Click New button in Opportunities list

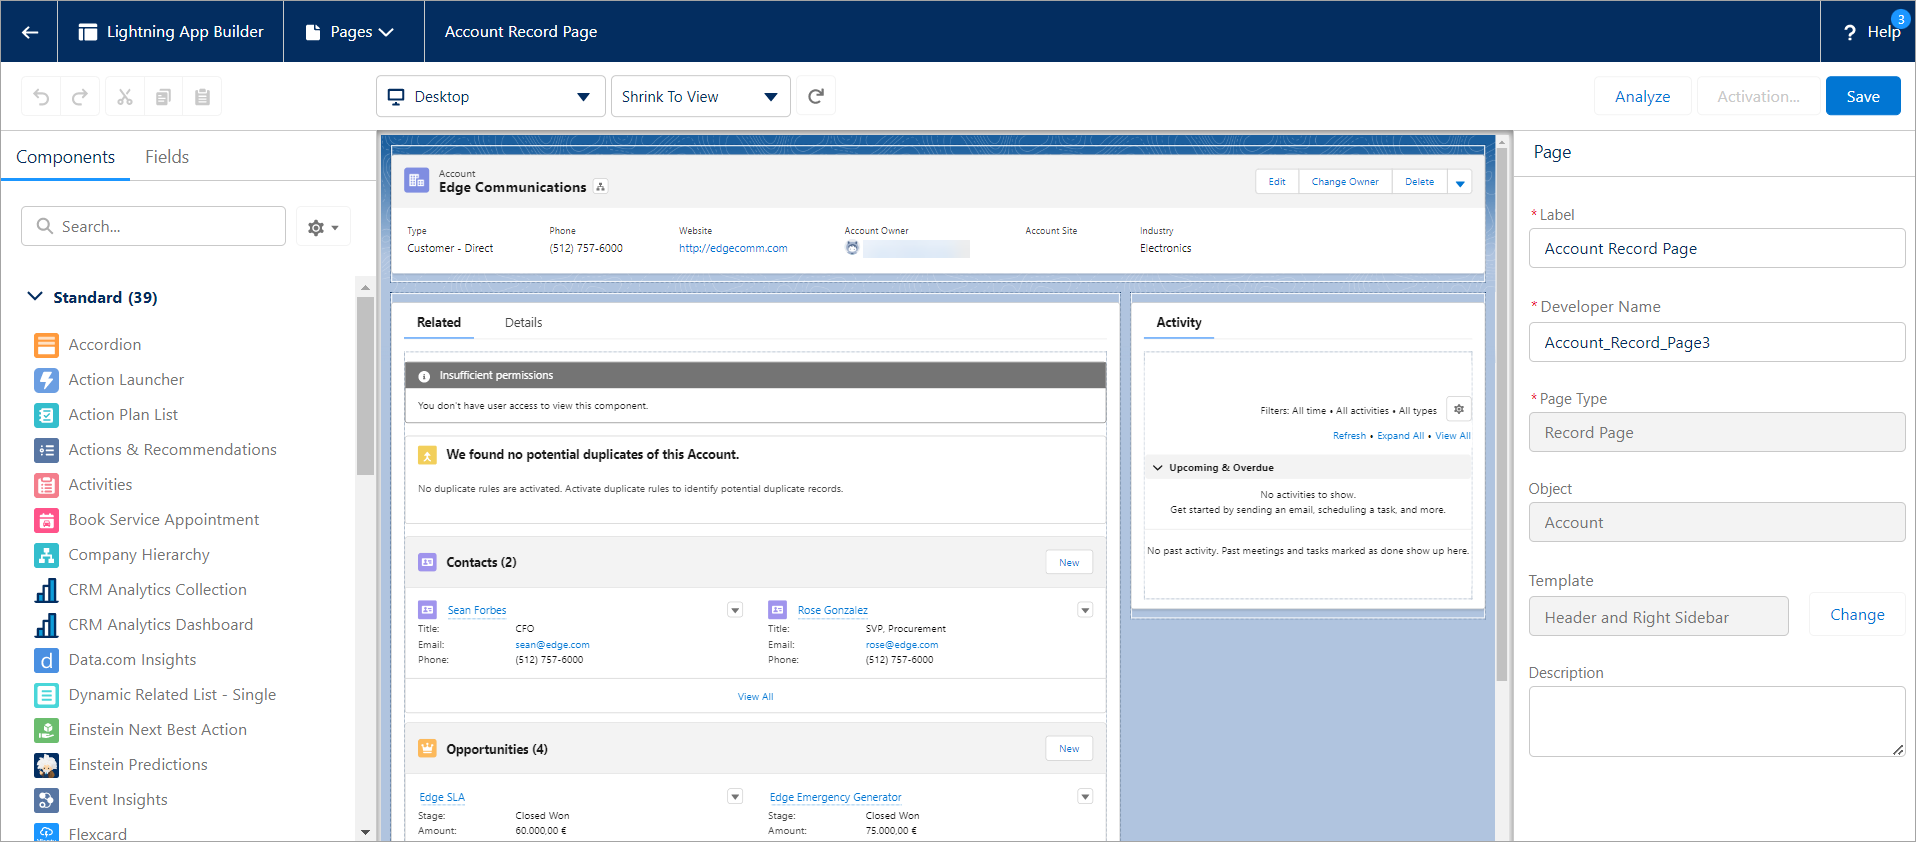pos(1069,748)
